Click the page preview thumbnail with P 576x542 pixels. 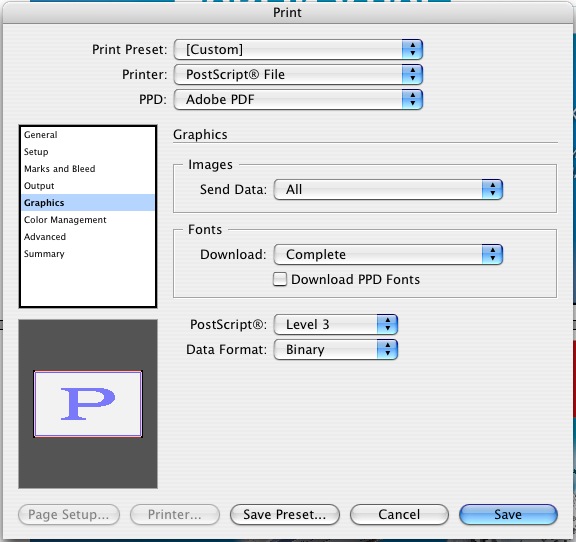[x=88, y=404]
